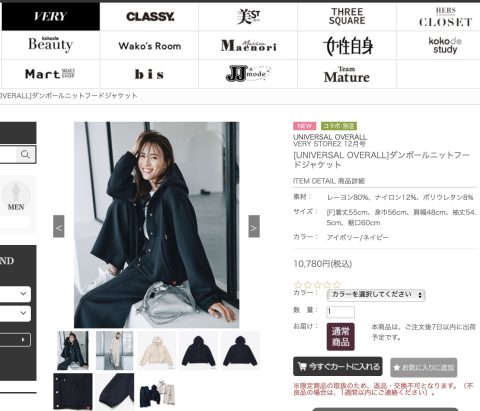Image resolution: width=480 pixels, height=411 pixels.
Task: Select the MEN category icon
Action: (15, 197)
